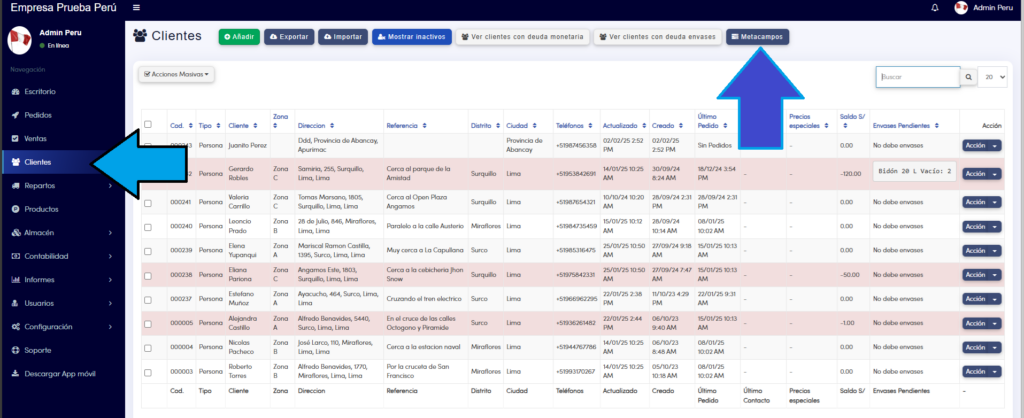Click the Soporte lifebuoy icon
The width and height of the screenshot is (1024, 418).
(x=16, y=350)
